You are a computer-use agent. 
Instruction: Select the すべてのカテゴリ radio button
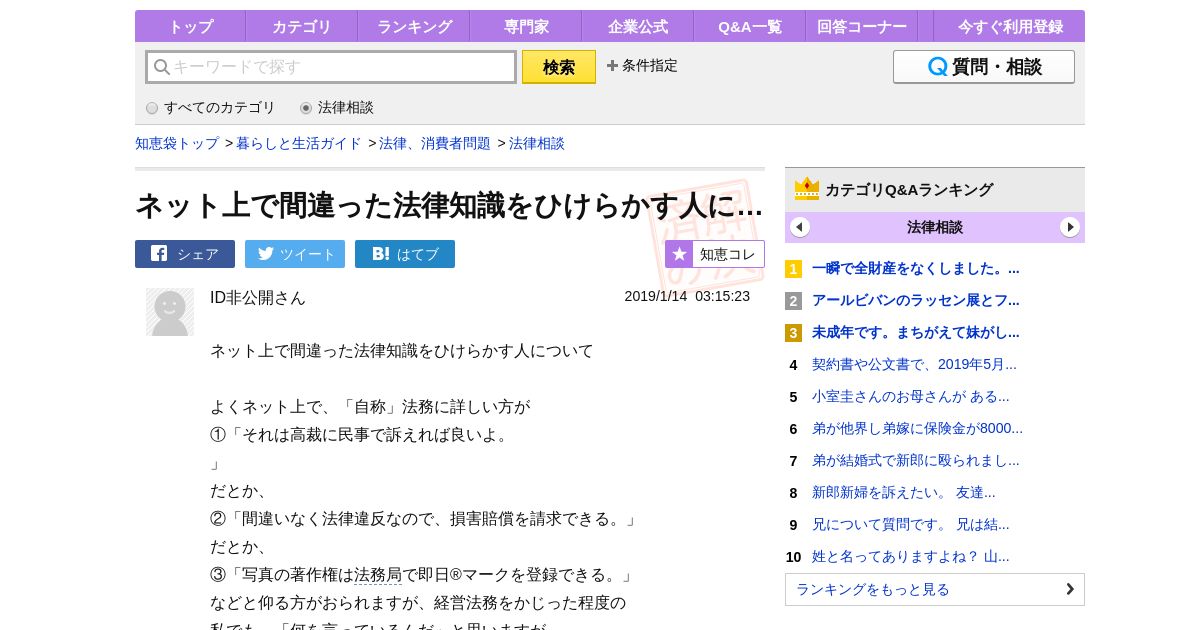click(x=152, y=108)
